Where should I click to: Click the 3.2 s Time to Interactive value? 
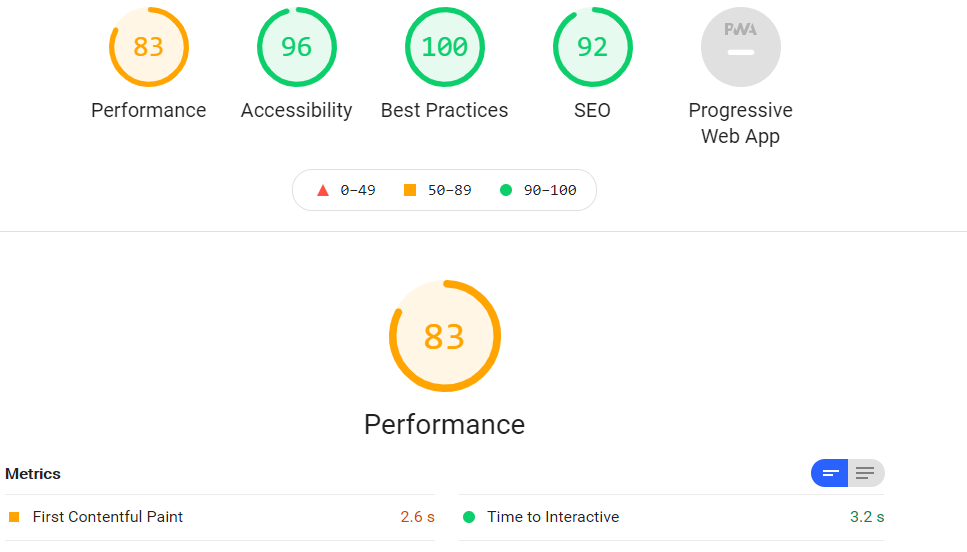click(867, 517)
